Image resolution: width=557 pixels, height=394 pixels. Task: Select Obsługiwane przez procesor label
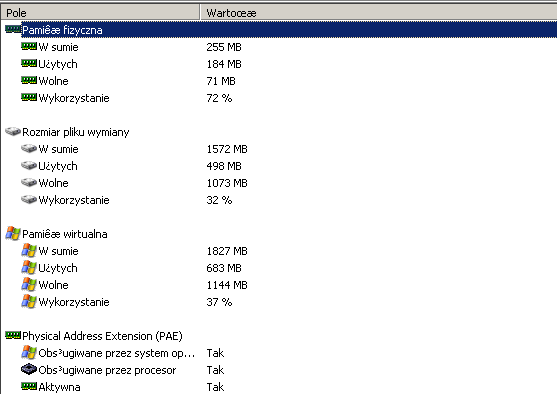coord(107,371)
